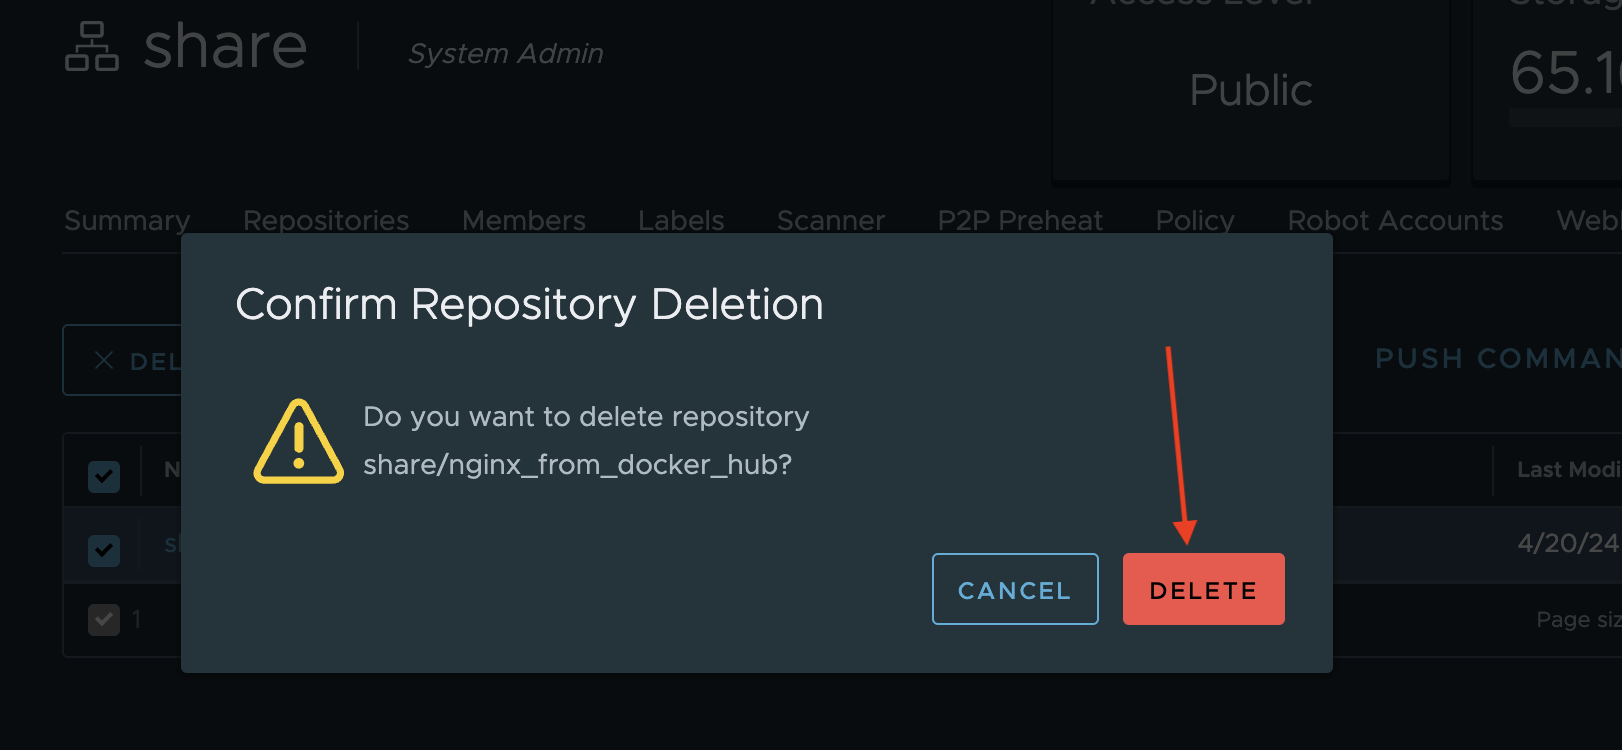Select the Scanner tab
The height and width of the screenshot is (750, 1622).
pos(831,220)
